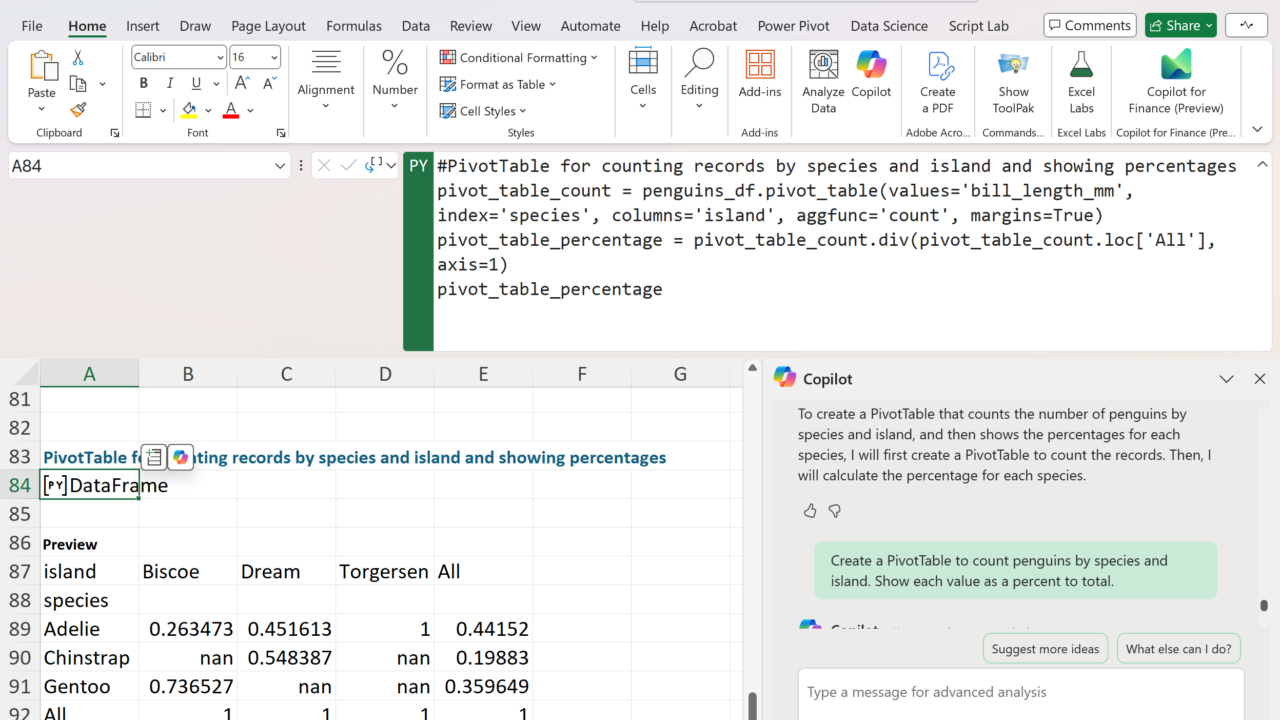
Task: Select the Format Painter brush
Action: tap(78, 110)
